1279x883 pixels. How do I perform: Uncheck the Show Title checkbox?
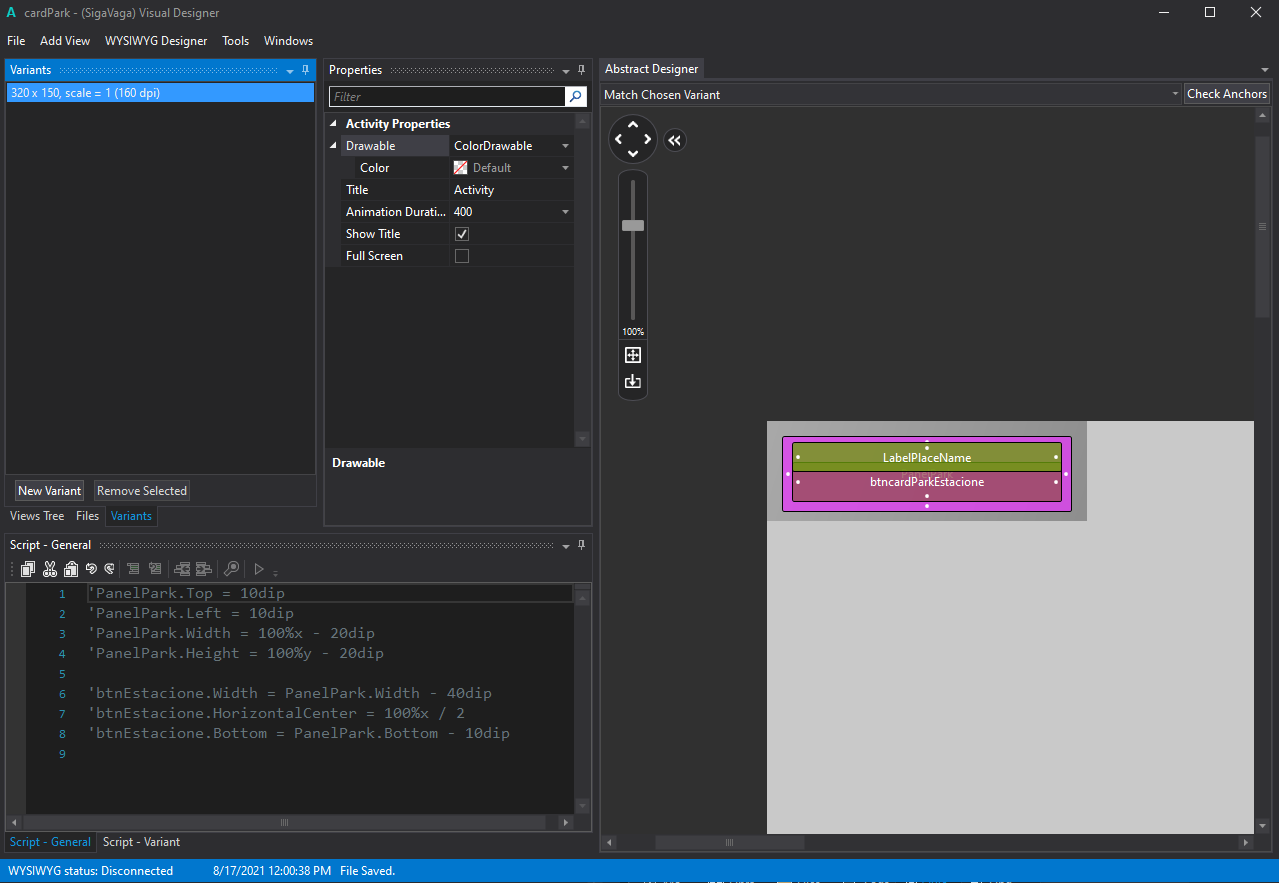[462, 234]
